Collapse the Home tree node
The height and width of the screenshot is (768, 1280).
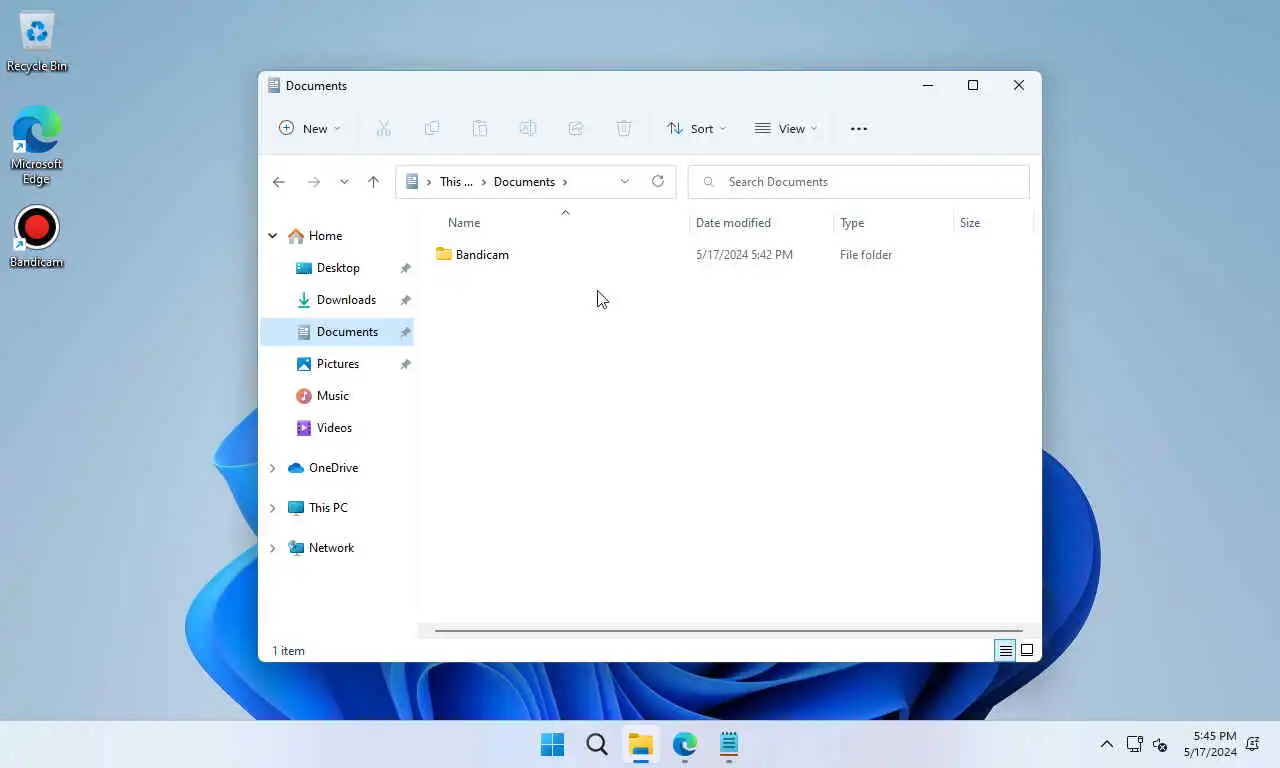tap(272, 236)
